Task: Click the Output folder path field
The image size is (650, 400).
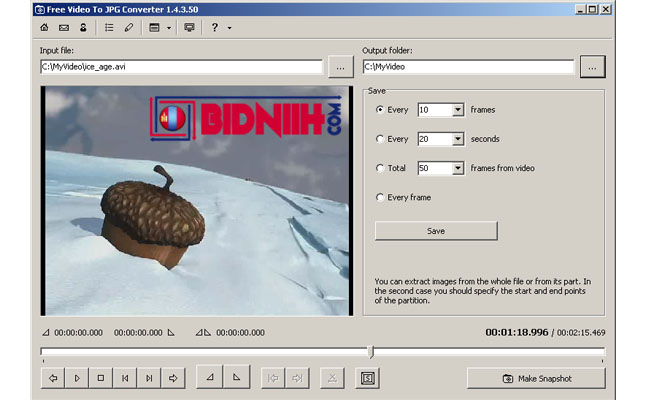Action: (x=468, y=67)
